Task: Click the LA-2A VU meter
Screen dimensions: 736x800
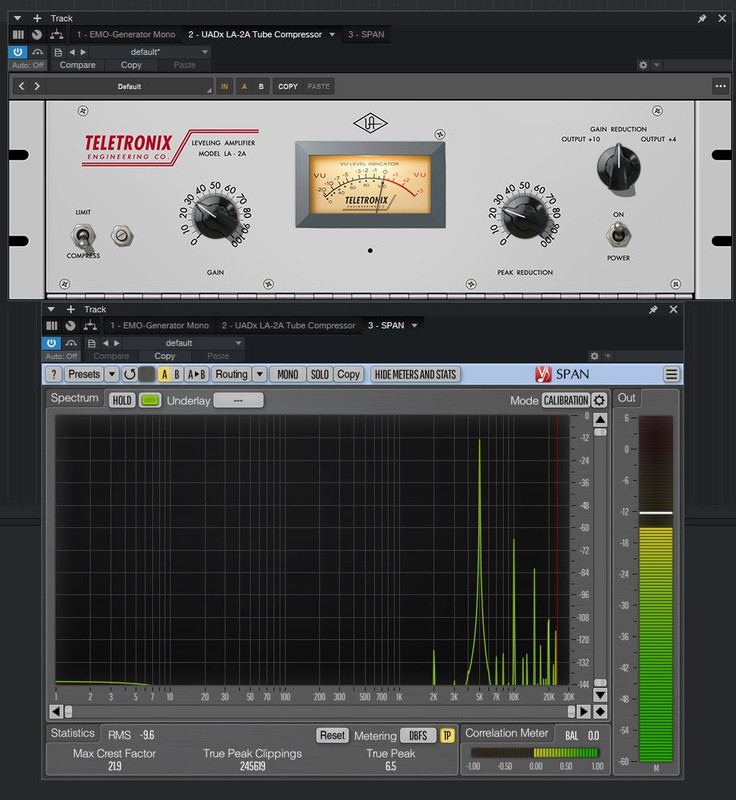Action: (370, 184)
